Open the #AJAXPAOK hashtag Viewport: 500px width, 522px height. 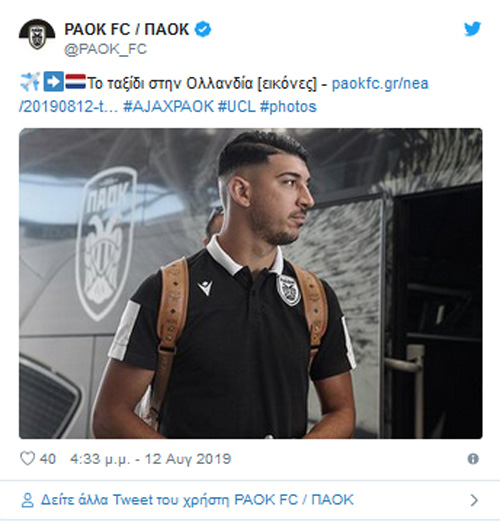coord(168,107)
